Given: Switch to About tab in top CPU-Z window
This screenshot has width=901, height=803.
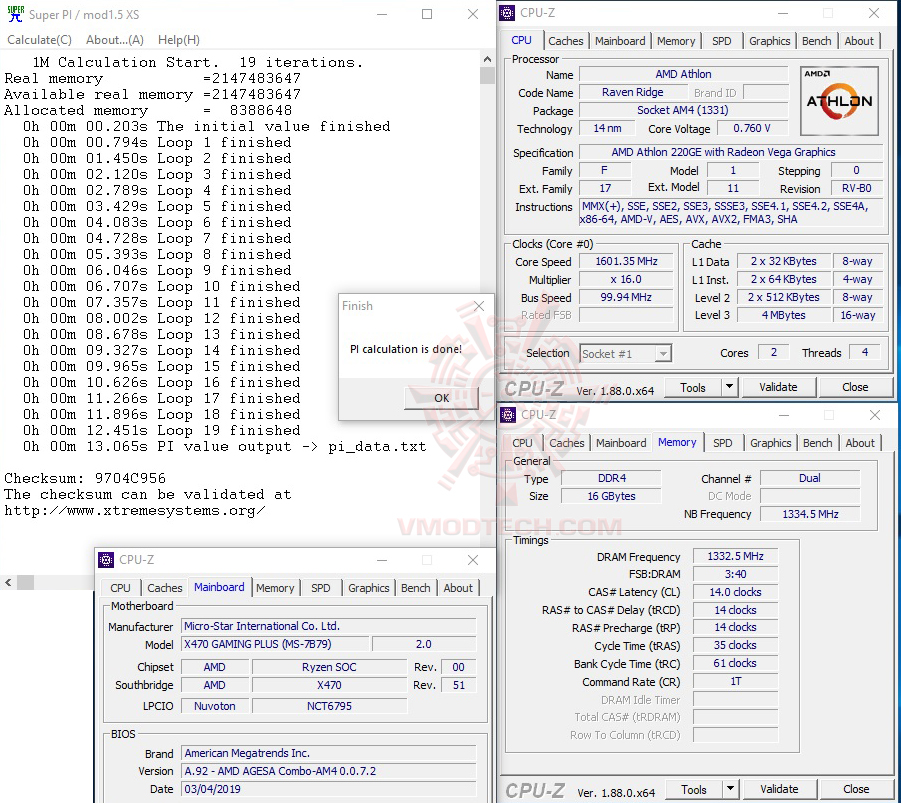Looking at the screenshot, I should (859, 41).
